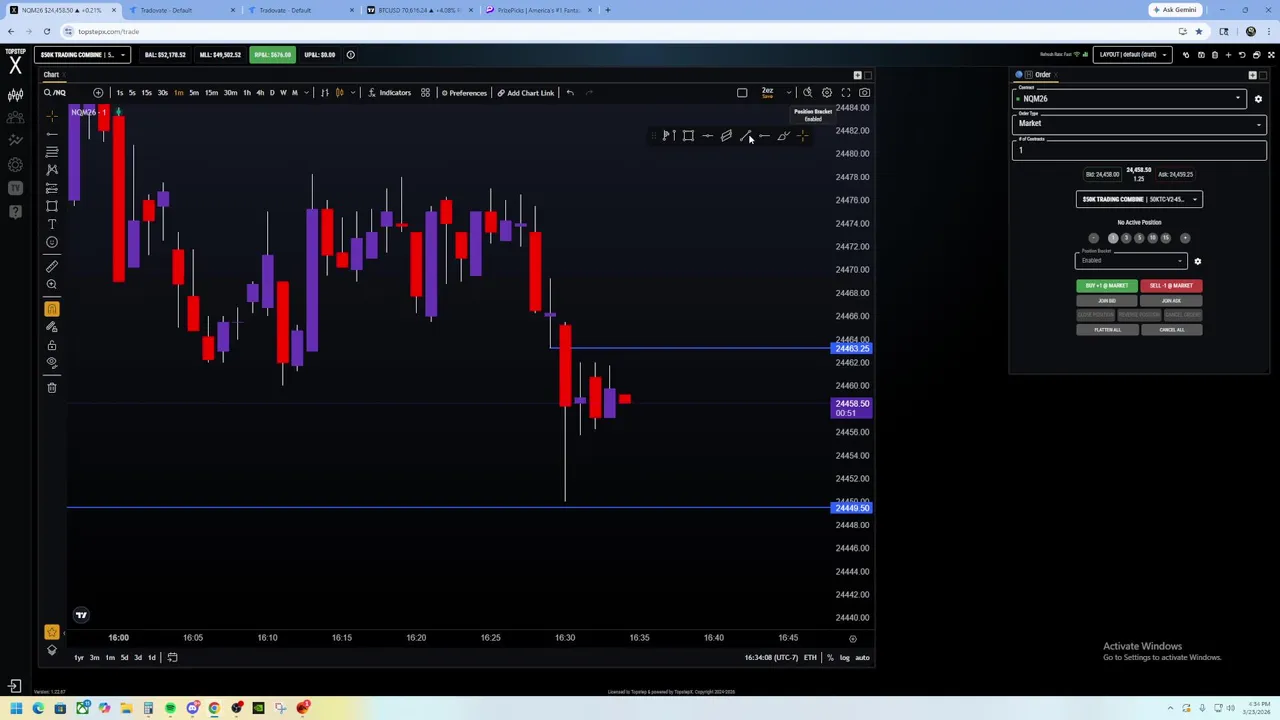Enter fullscreen chart mode
Screen dimensions: 1280x720
click(x=845, y=93)
